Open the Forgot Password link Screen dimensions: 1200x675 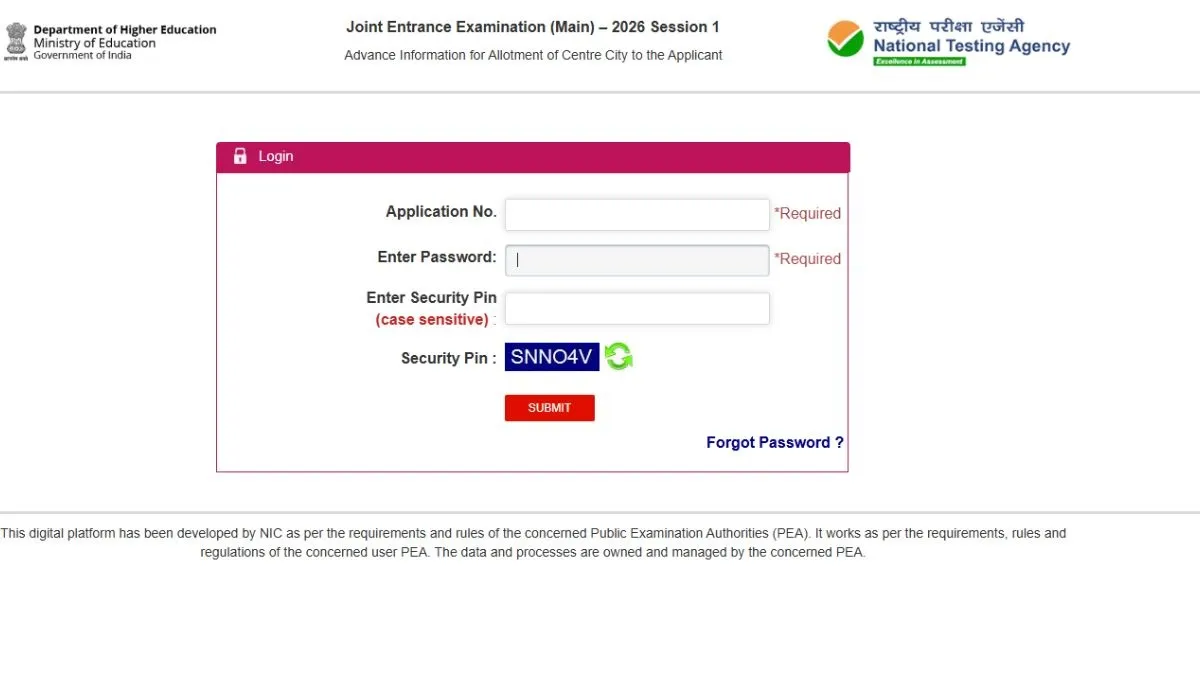[774, 442]
